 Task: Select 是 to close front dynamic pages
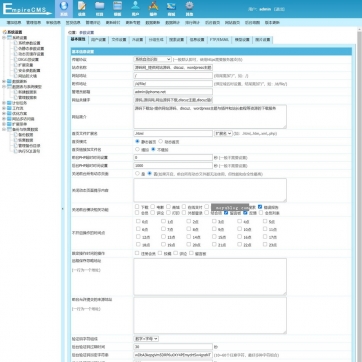pos(137,174)
